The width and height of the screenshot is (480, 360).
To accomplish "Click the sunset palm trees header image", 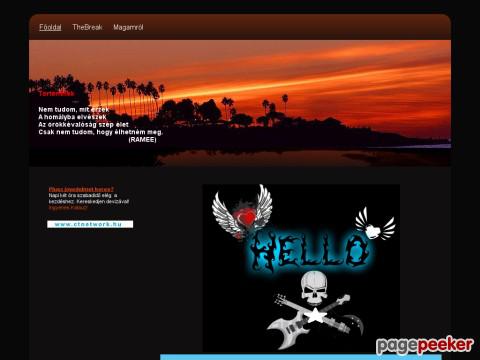I will click(x=240, y=103).
